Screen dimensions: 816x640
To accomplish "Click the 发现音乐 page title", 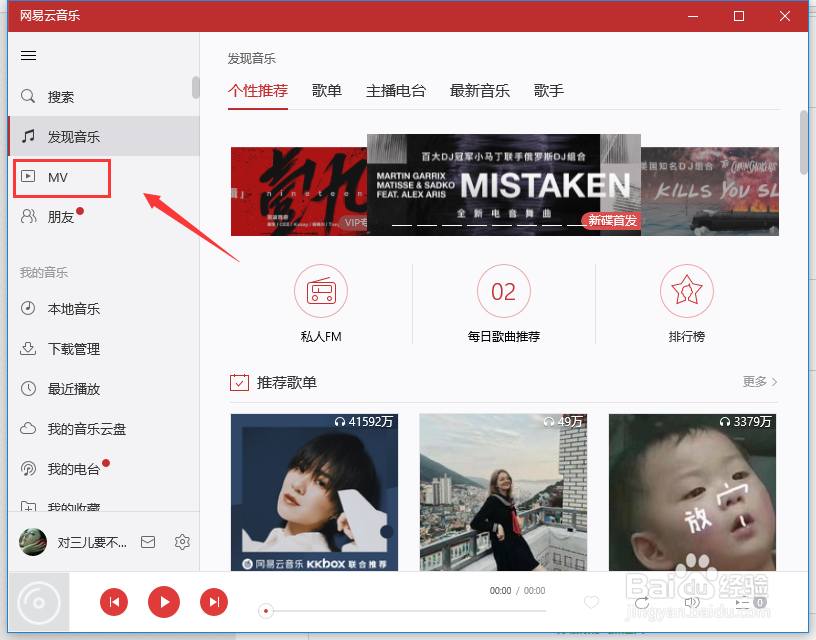I will pos(251,58).
